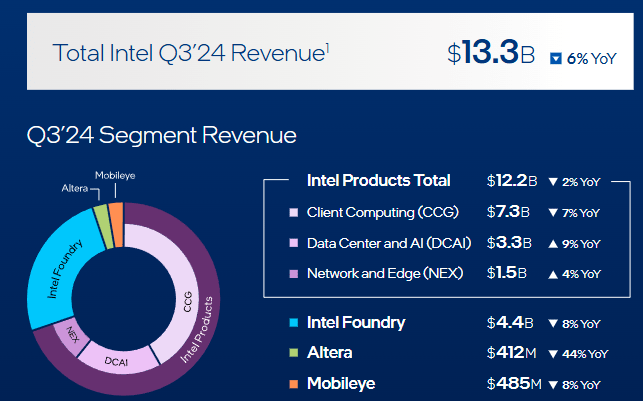Viewport: 643px width, 401px height.
Task: Click the down-arrow icon beside 6% YoY
Action: (557, 59)
